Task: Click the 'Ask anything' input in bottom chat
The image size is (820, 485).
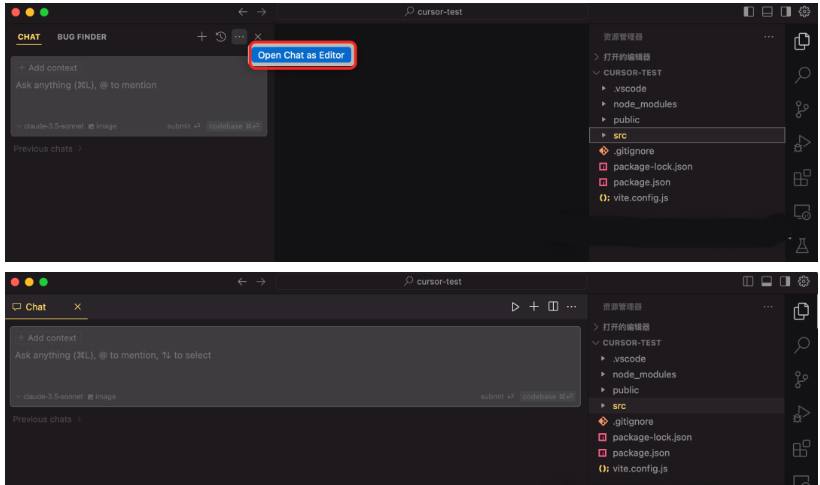Action: (200, 355)
